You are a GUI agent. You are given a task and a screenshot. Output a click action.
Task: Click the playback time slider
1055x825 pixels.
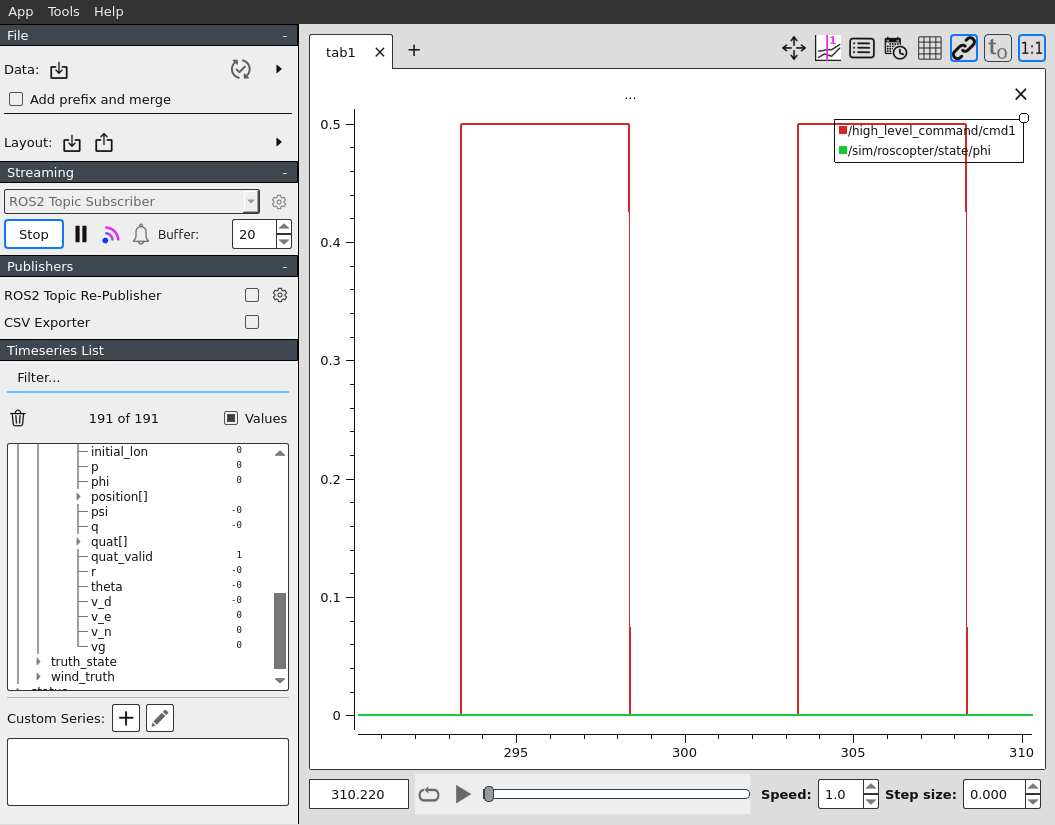tap(618, 794)
